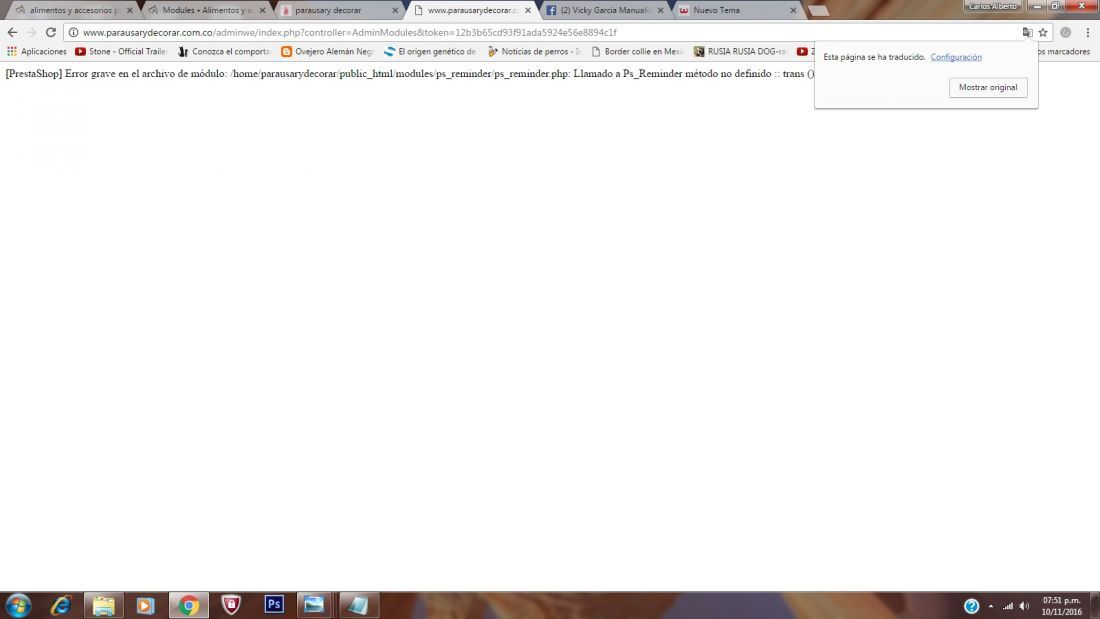
Task: Open the 'Stone - Official Trailer' bookmark
Action: click(x=121, y=51)
